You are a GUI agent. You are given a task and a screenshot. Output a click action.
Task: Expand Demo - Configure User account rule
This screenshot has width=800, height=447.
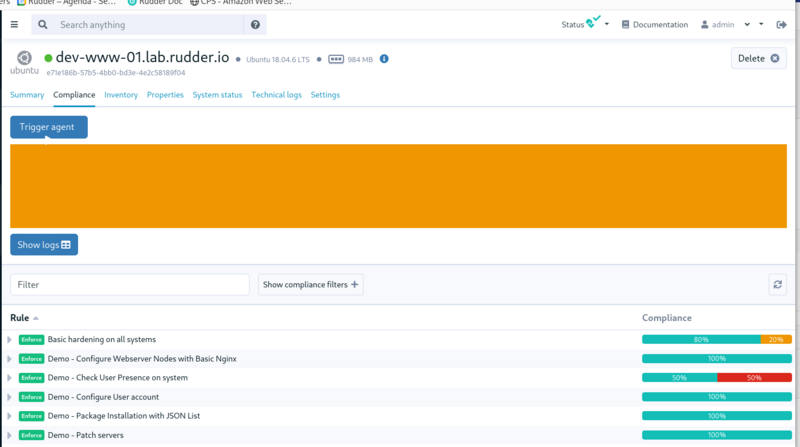[x=9, y=397]
